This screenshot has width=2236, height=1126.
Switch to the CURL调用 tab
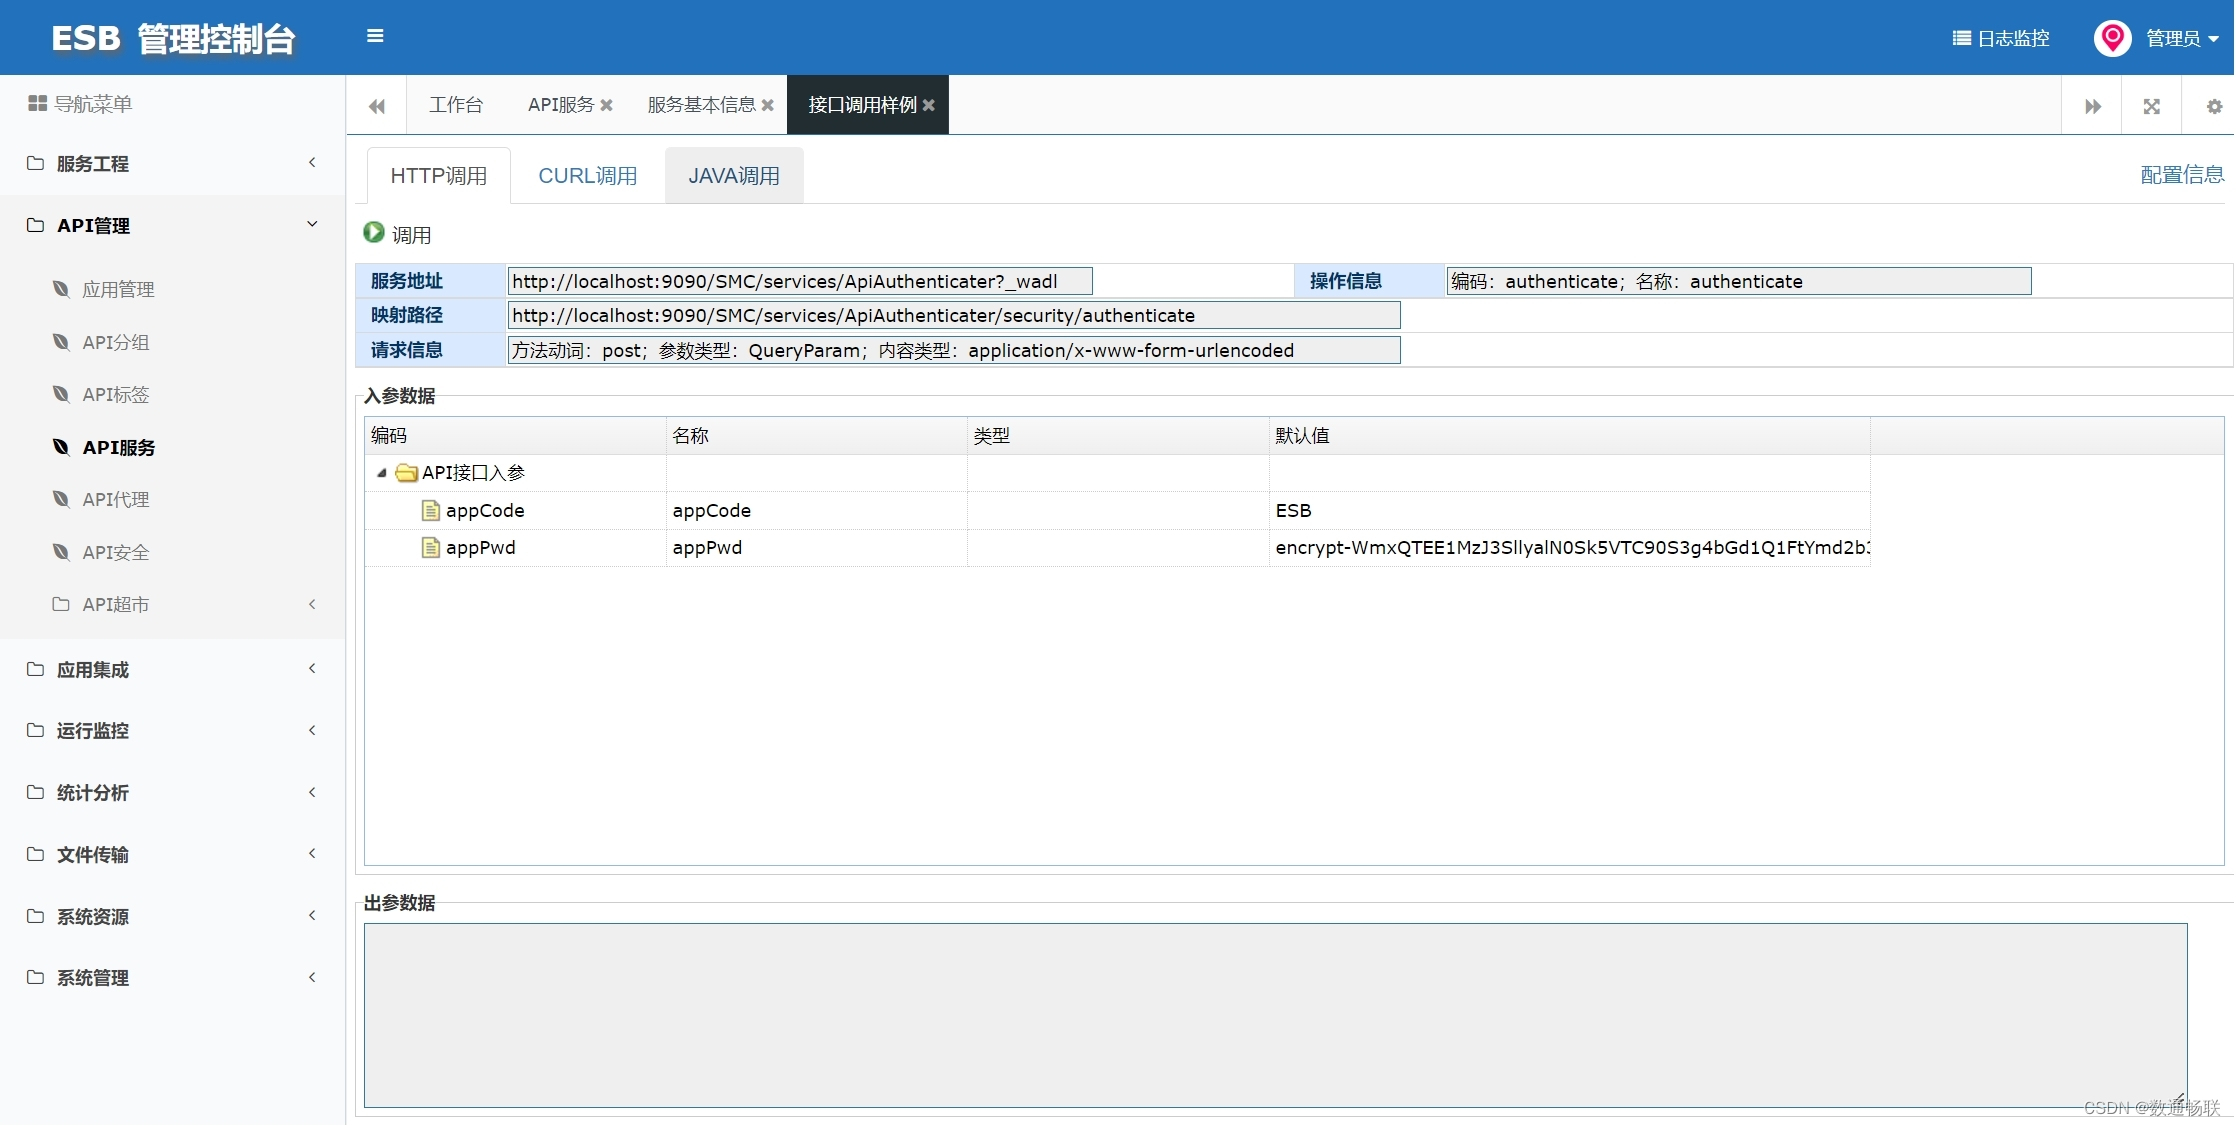pyautogui.click(x=587, y=176)
